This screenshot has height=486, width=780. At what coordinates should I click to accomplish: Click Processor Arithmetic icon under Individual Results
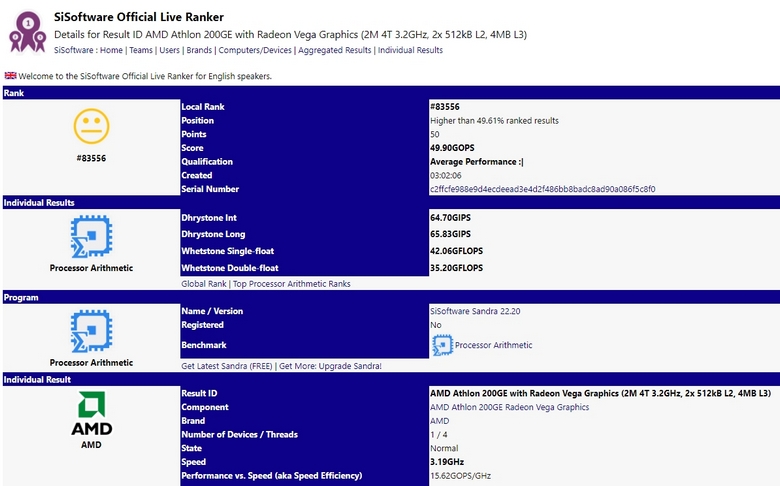click(91, 236)
